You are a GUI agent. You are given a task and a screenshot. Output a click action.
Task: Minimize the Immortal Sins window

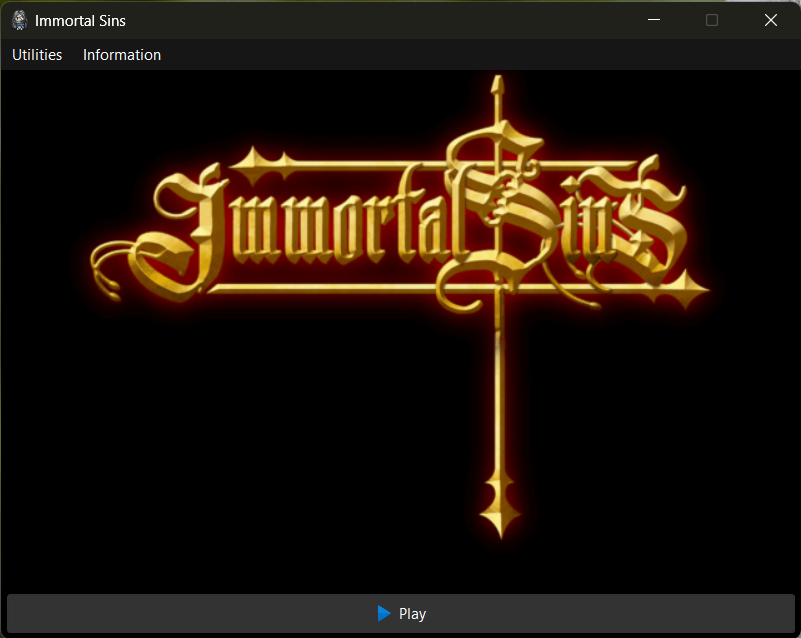(654, 20)
